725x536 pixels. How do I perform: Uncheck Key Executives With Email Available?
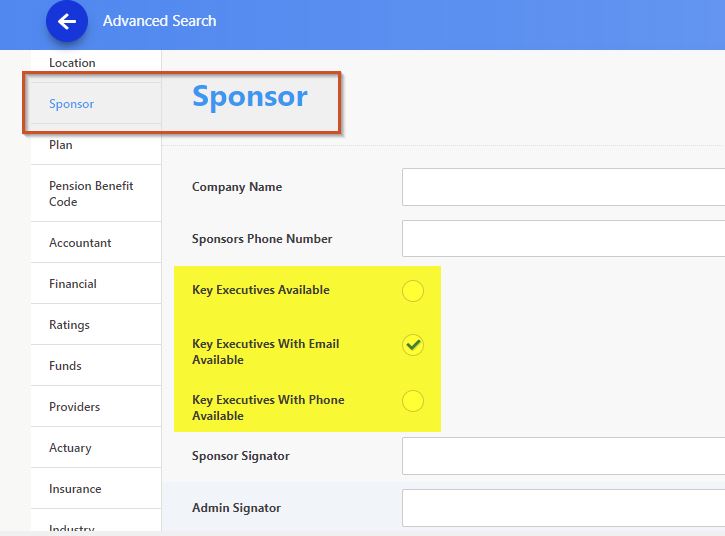tap(413, 345)
